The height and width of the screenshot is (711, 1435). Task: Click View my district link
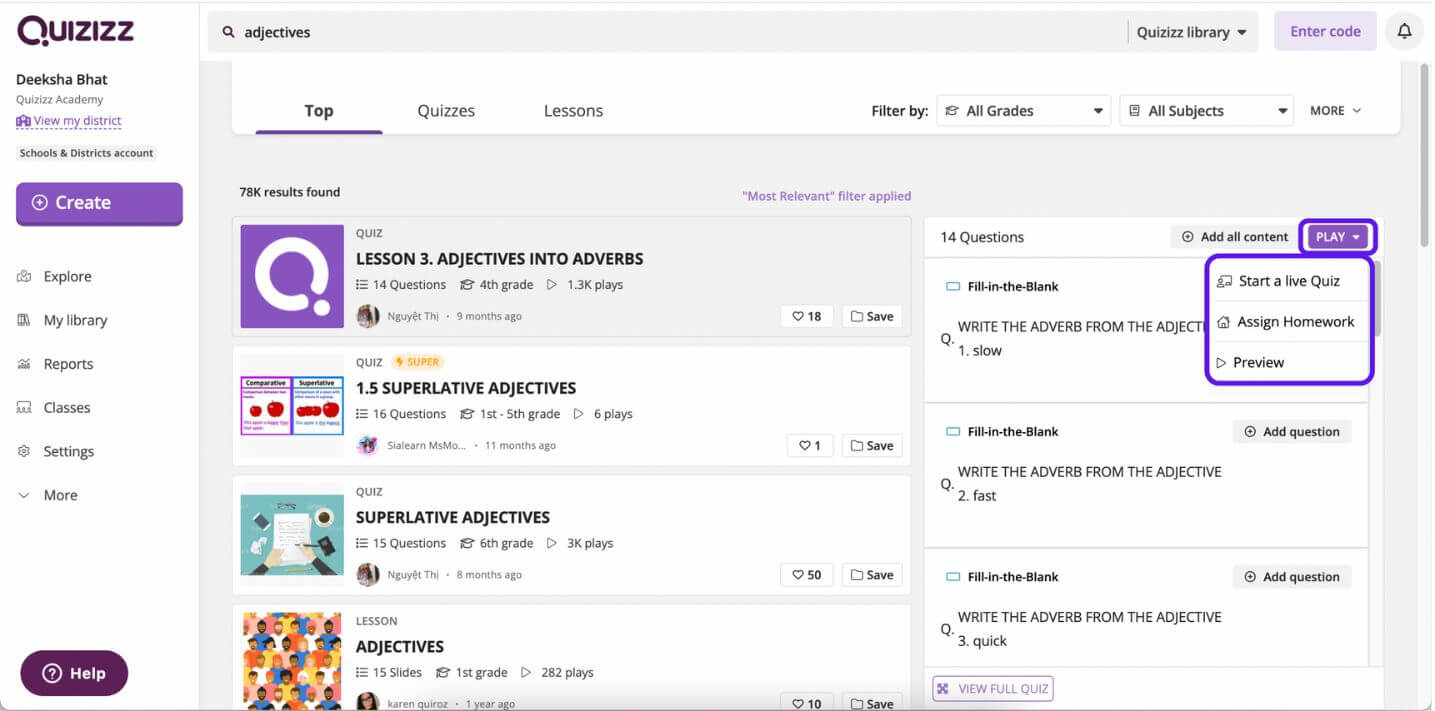pos(69,121)
